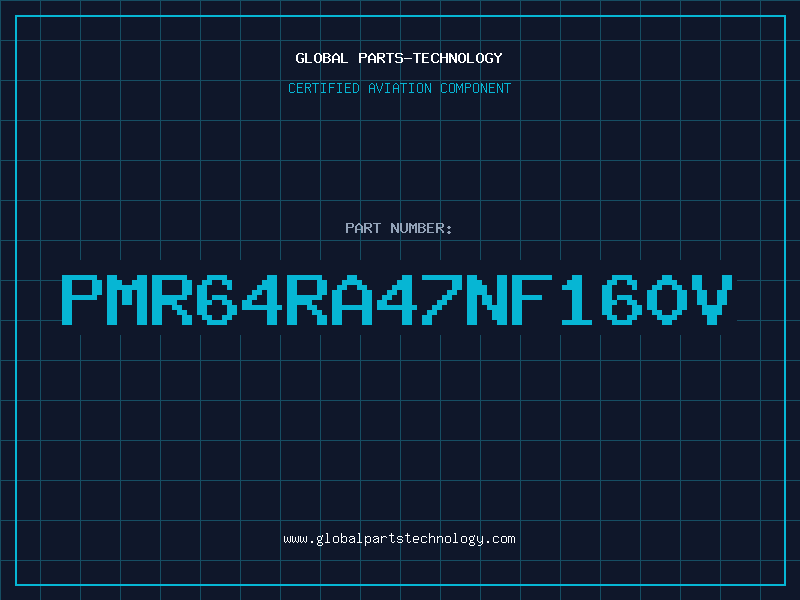Click the word GLOBAL in the header
The height and width of the screenshot is (600, 800).
(321, 58)
